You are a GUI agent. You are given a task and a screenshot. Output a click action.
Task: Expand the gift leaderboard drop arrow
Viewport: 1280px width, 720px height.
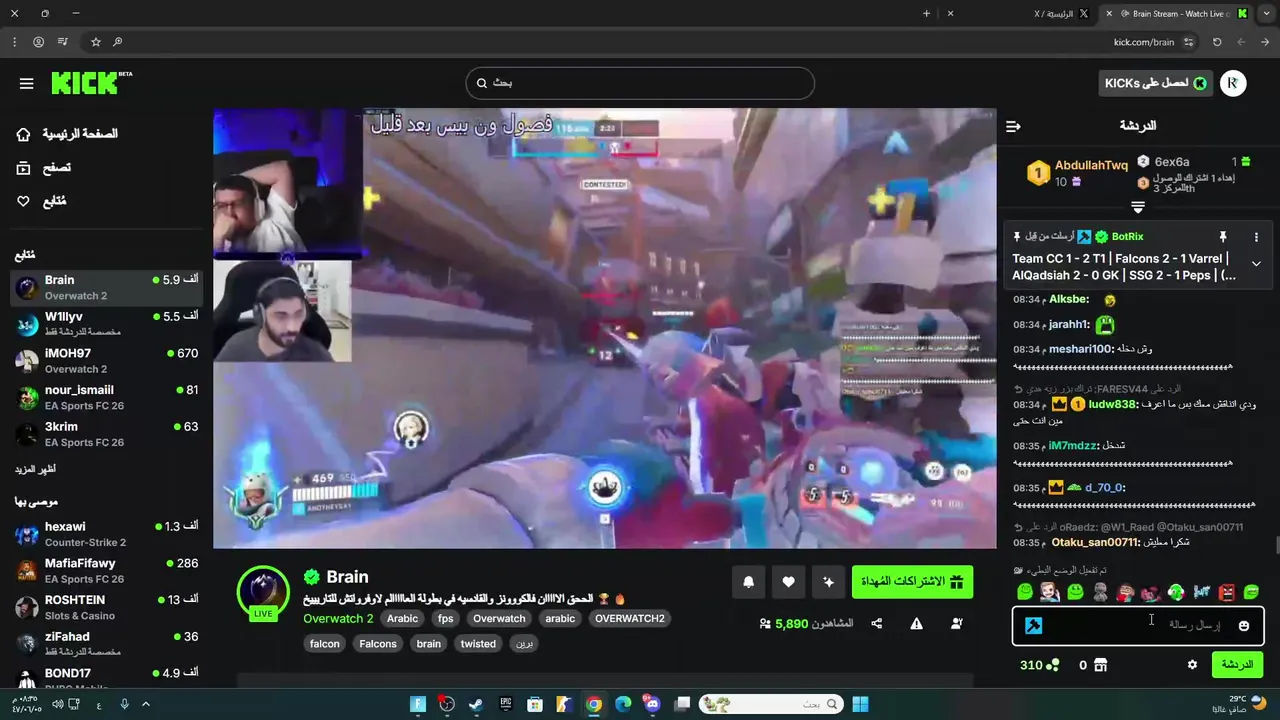1137,207
